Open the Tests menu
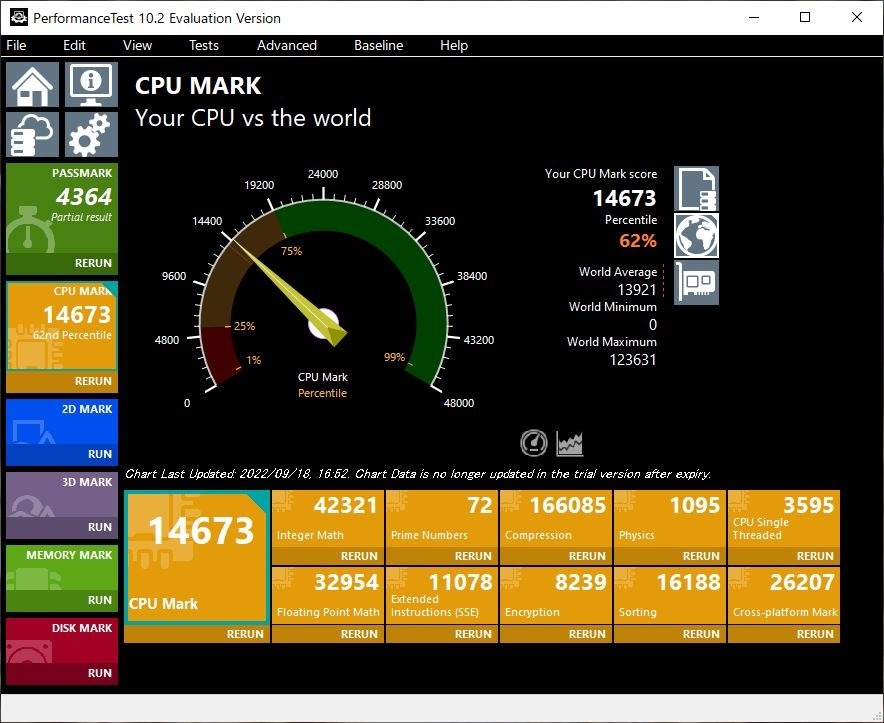Viewport: 884px width, 723px height. [204, 45]
